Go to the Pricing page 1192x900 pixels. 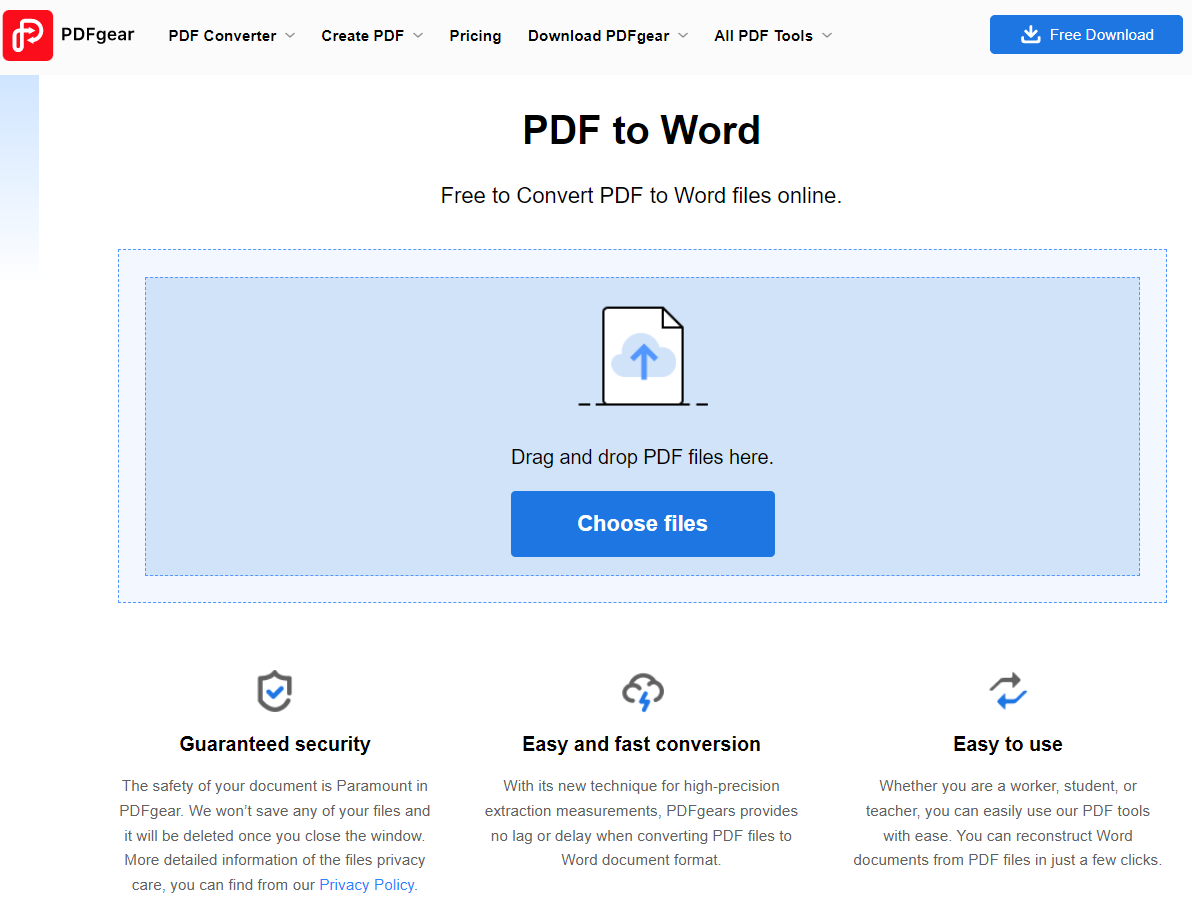pos(475,36)
